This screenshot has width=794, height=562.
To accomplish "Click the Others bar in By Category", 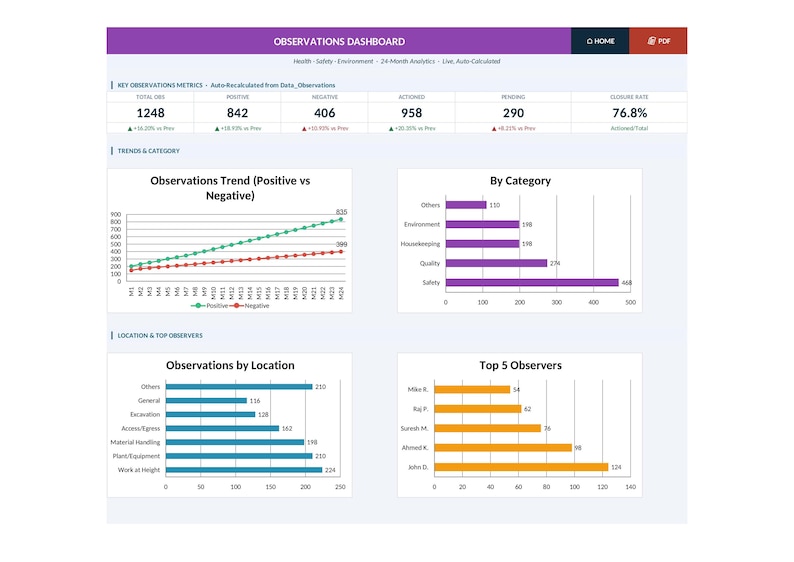I will tap(466, 205).
